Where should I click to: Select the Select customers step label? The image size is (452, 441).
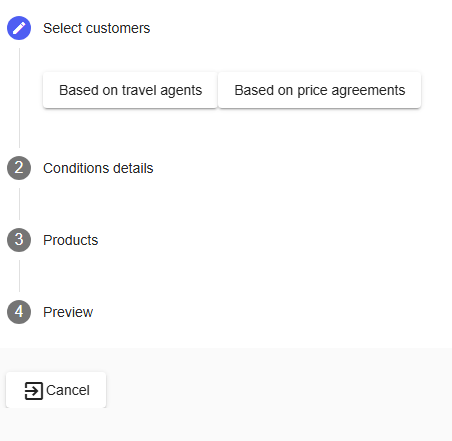tap(97, 28)
